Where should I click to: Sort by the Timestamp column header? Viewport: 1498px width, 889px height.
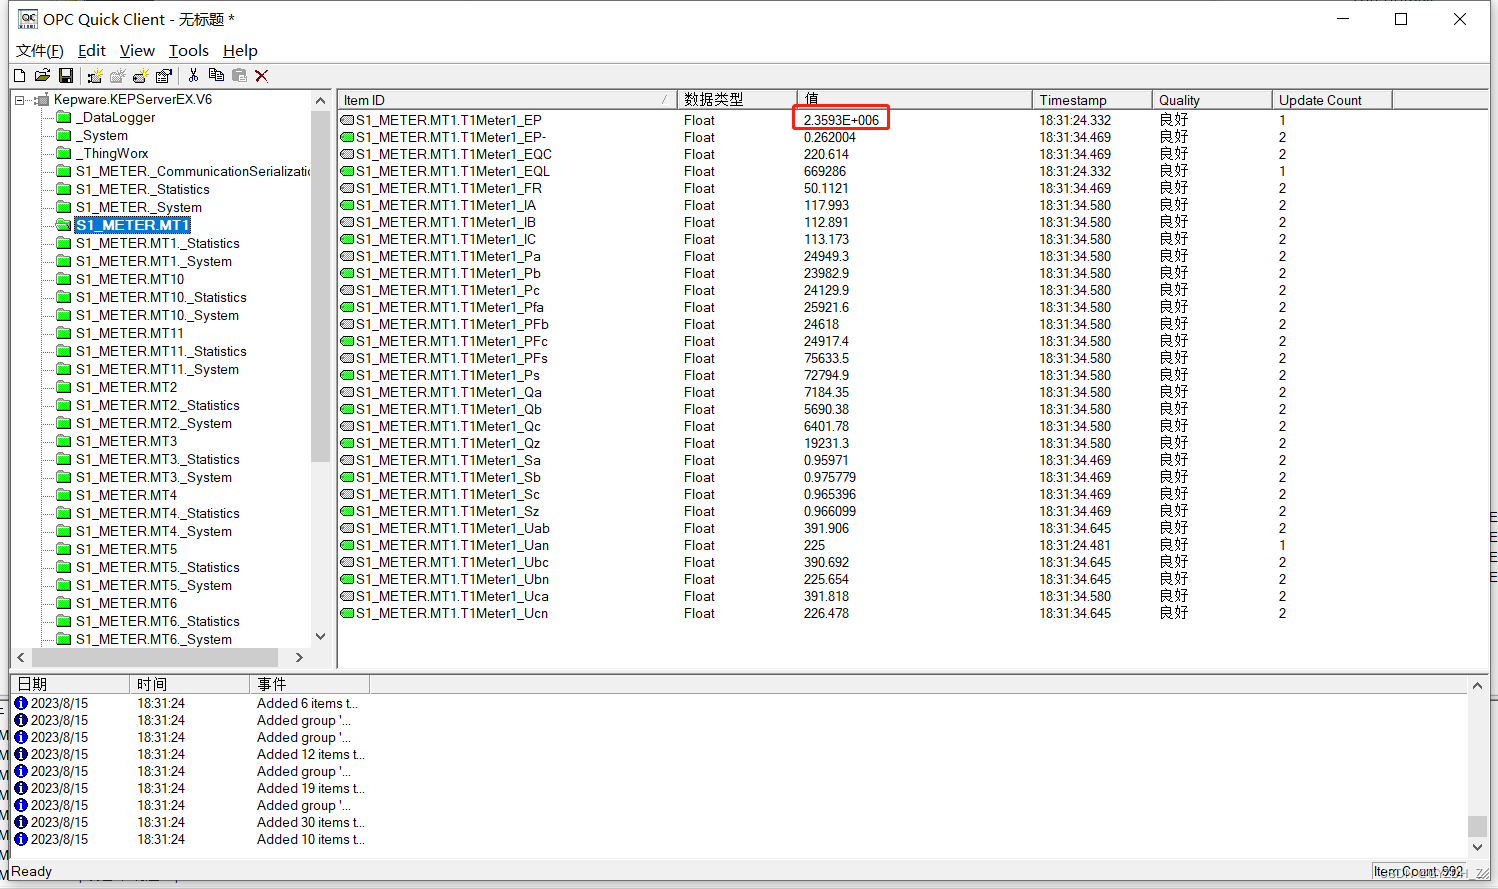pyautogui.click(x=1090, y=99)
